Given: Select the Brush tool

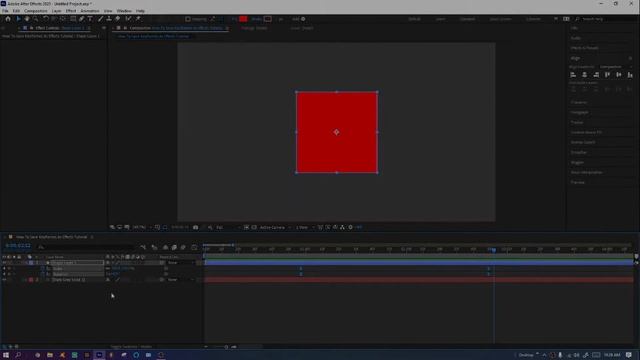Looking at the screenshot, I should 100,19.
